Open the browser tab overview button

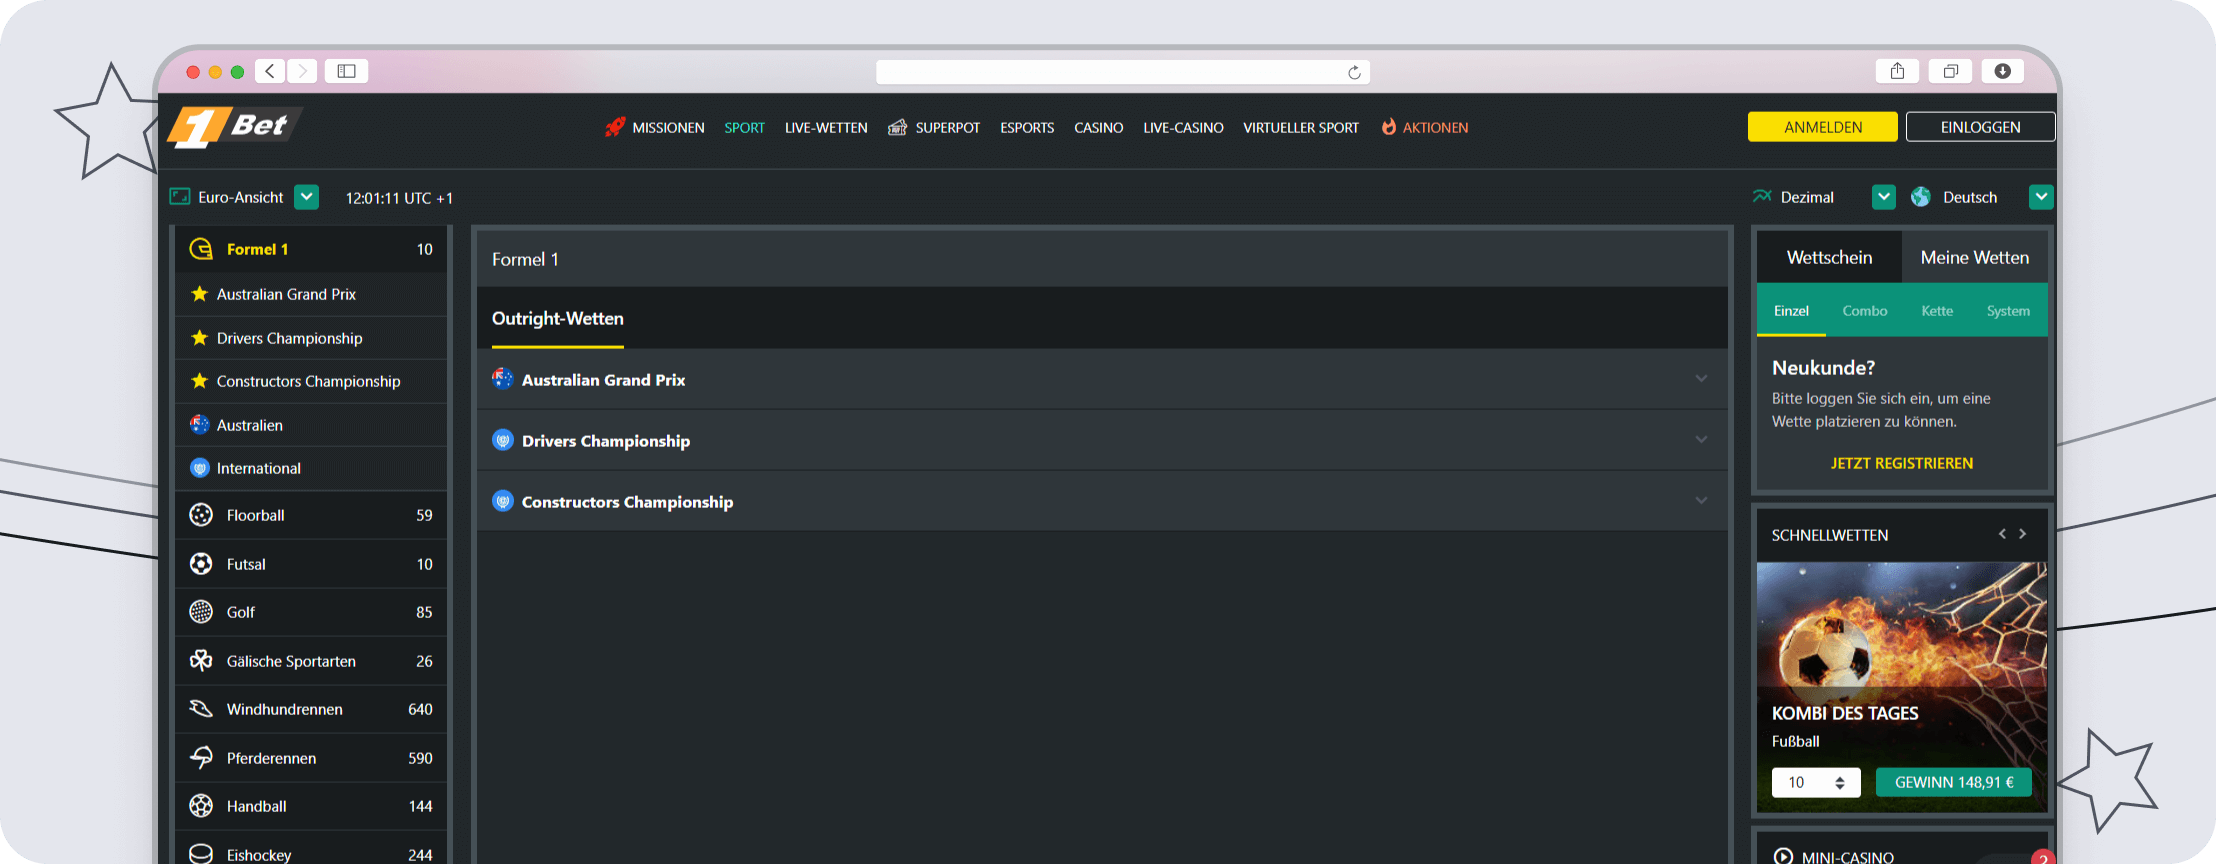coord(1950,71)
